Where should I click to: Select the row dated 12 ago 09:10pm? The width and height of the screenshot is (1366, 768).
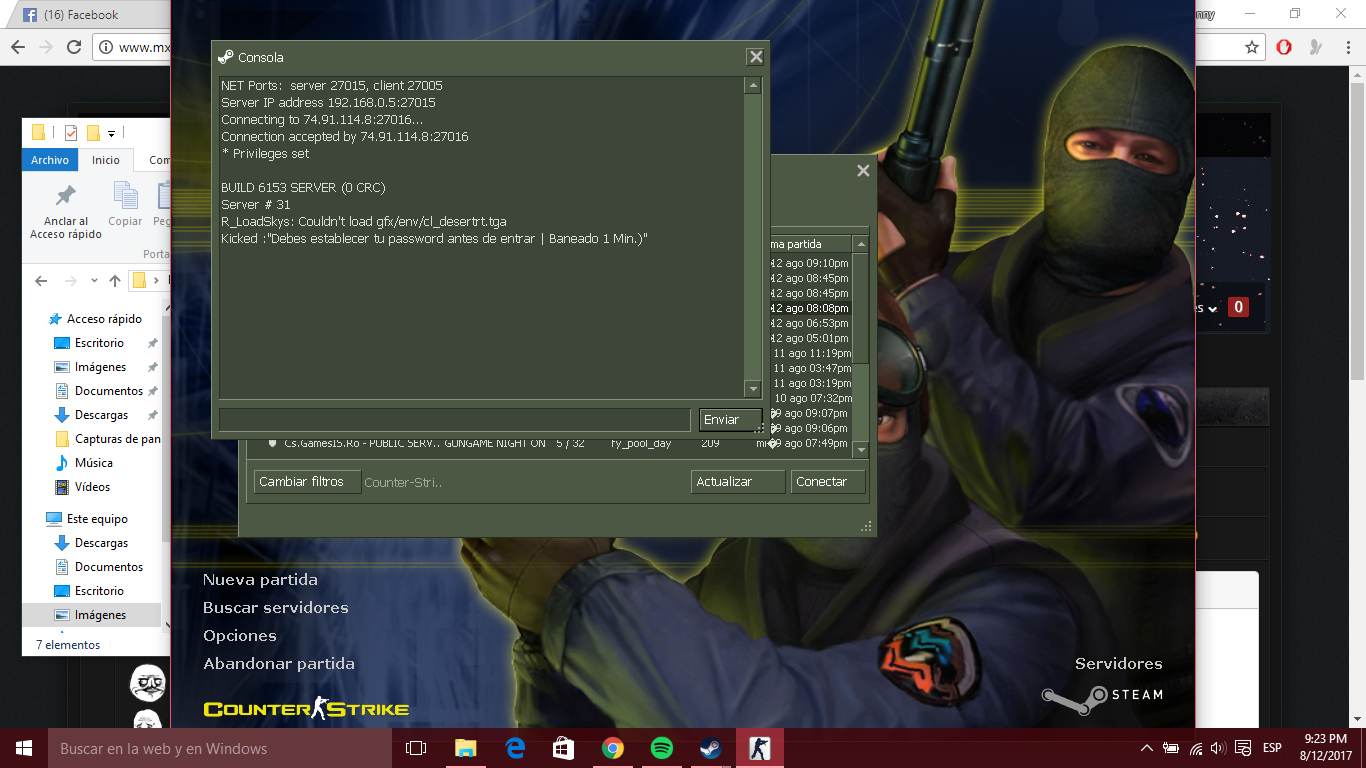[x=810, y=264]
